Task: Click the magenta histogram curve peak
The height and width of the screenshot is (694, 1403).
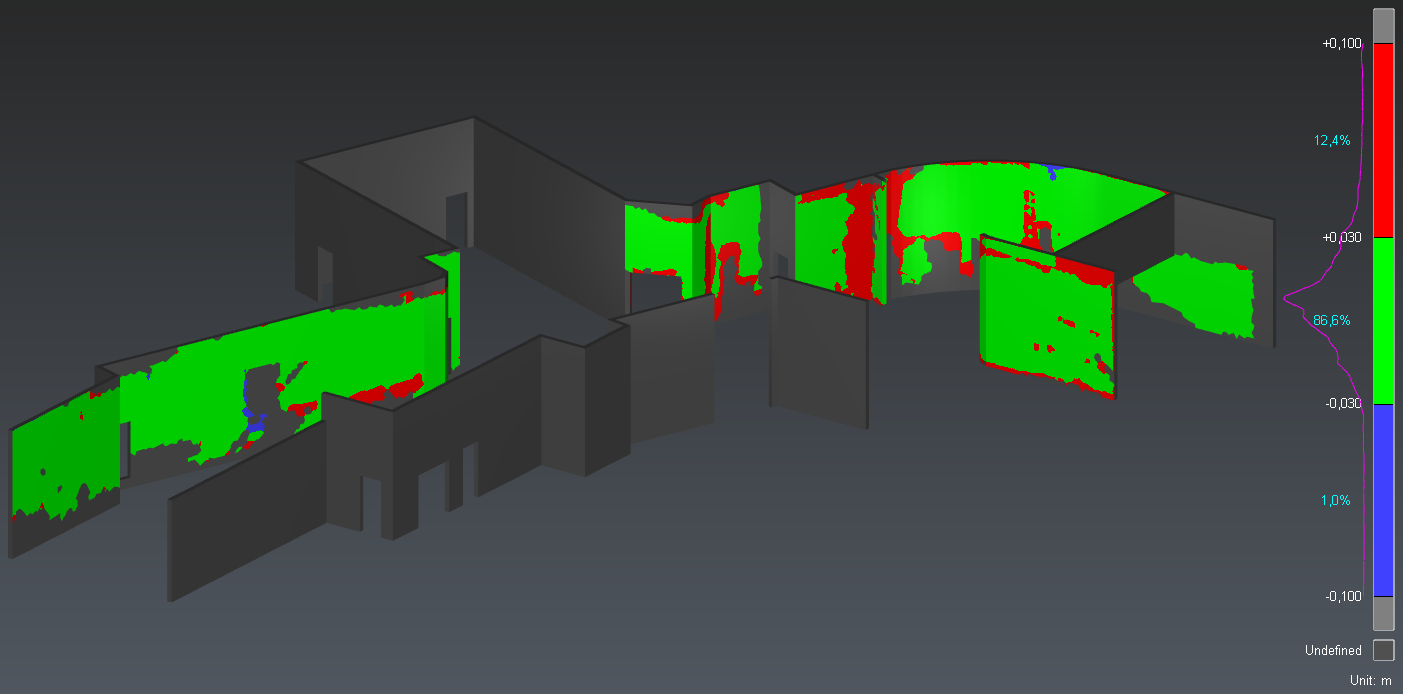Action: 1288,296
